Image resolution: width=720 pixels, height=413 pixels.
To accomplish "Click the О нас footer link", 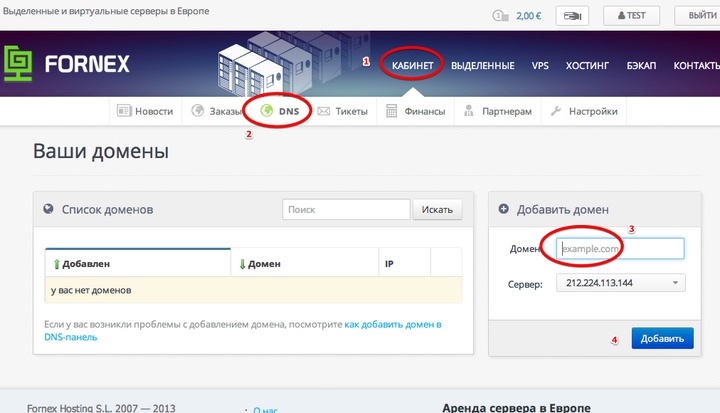I will [265, 409].
